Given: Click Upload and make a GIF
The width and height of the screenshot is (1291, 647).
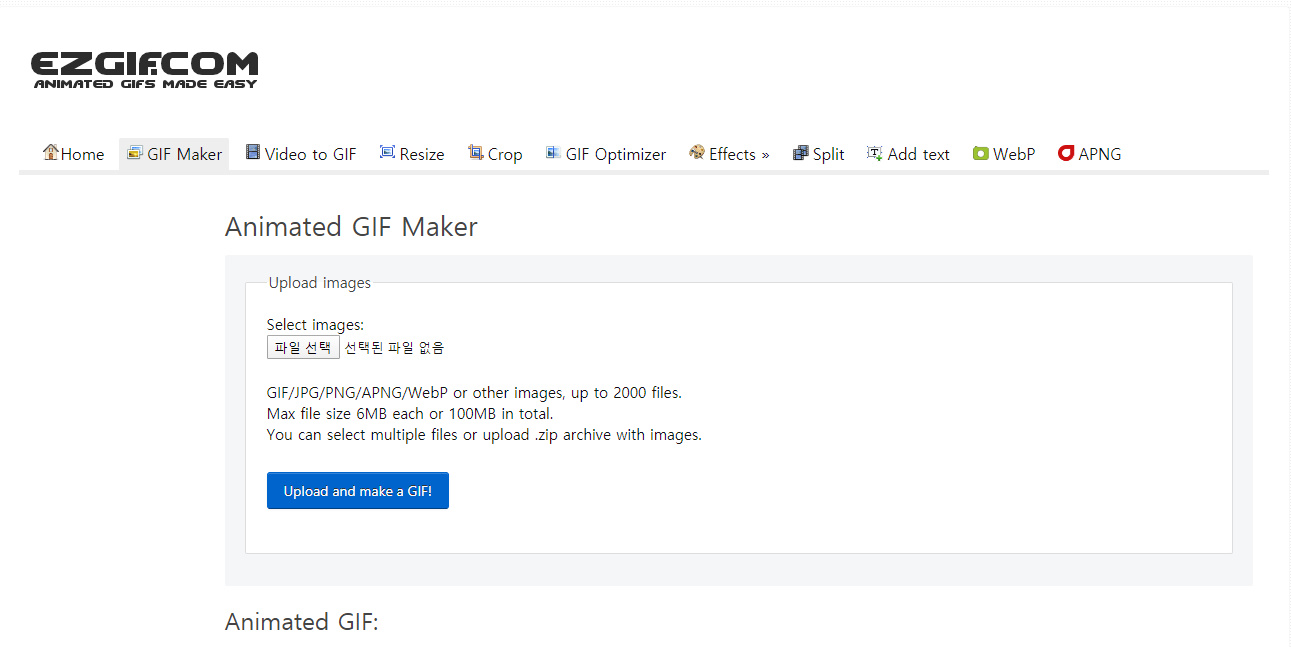Looking at the screenshot, I should [357, 490].
